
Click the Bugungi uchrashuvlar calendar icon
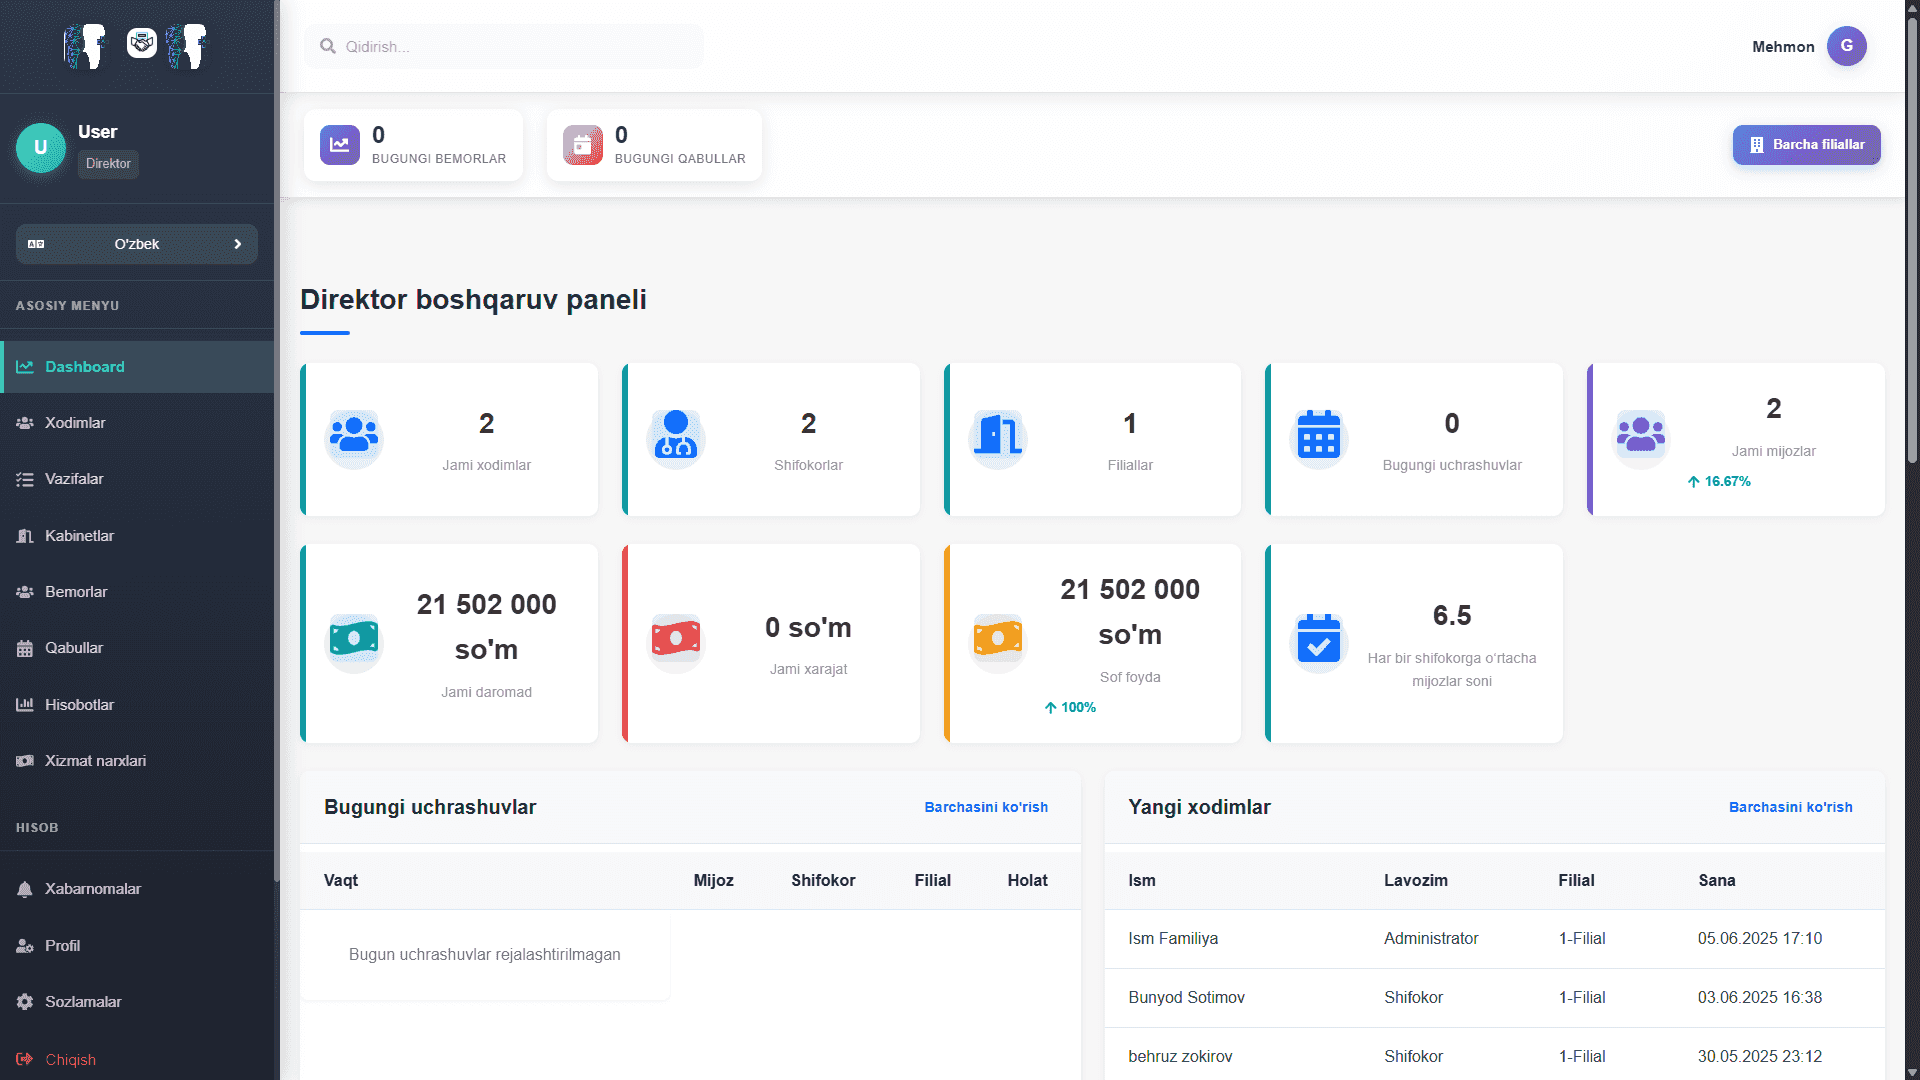coord(1319,436)
